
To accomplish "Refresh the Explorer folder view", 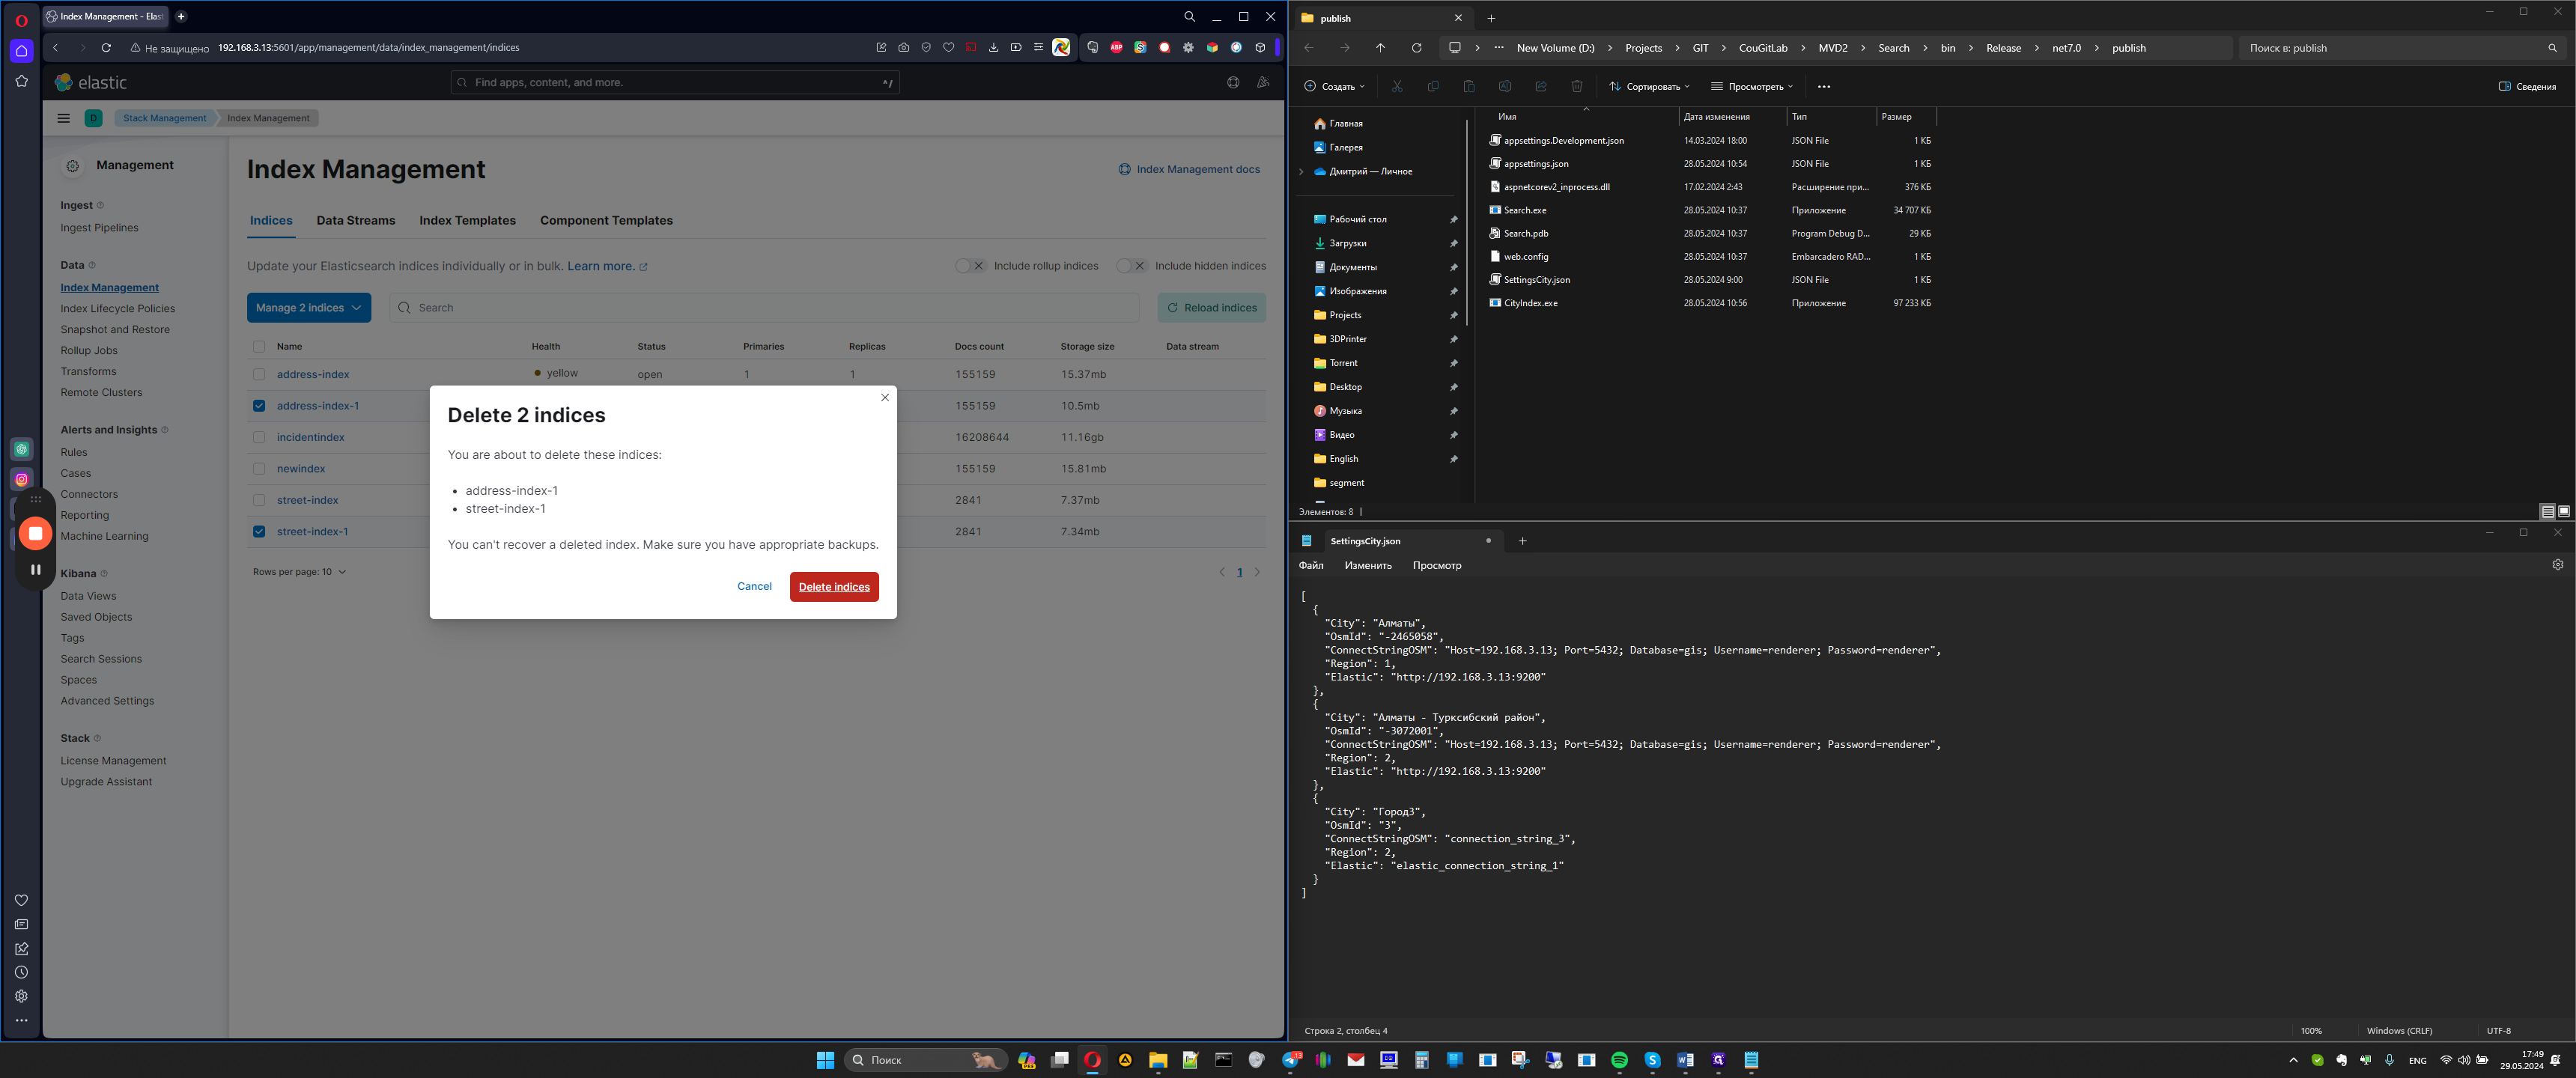I will pos(1416,48).
